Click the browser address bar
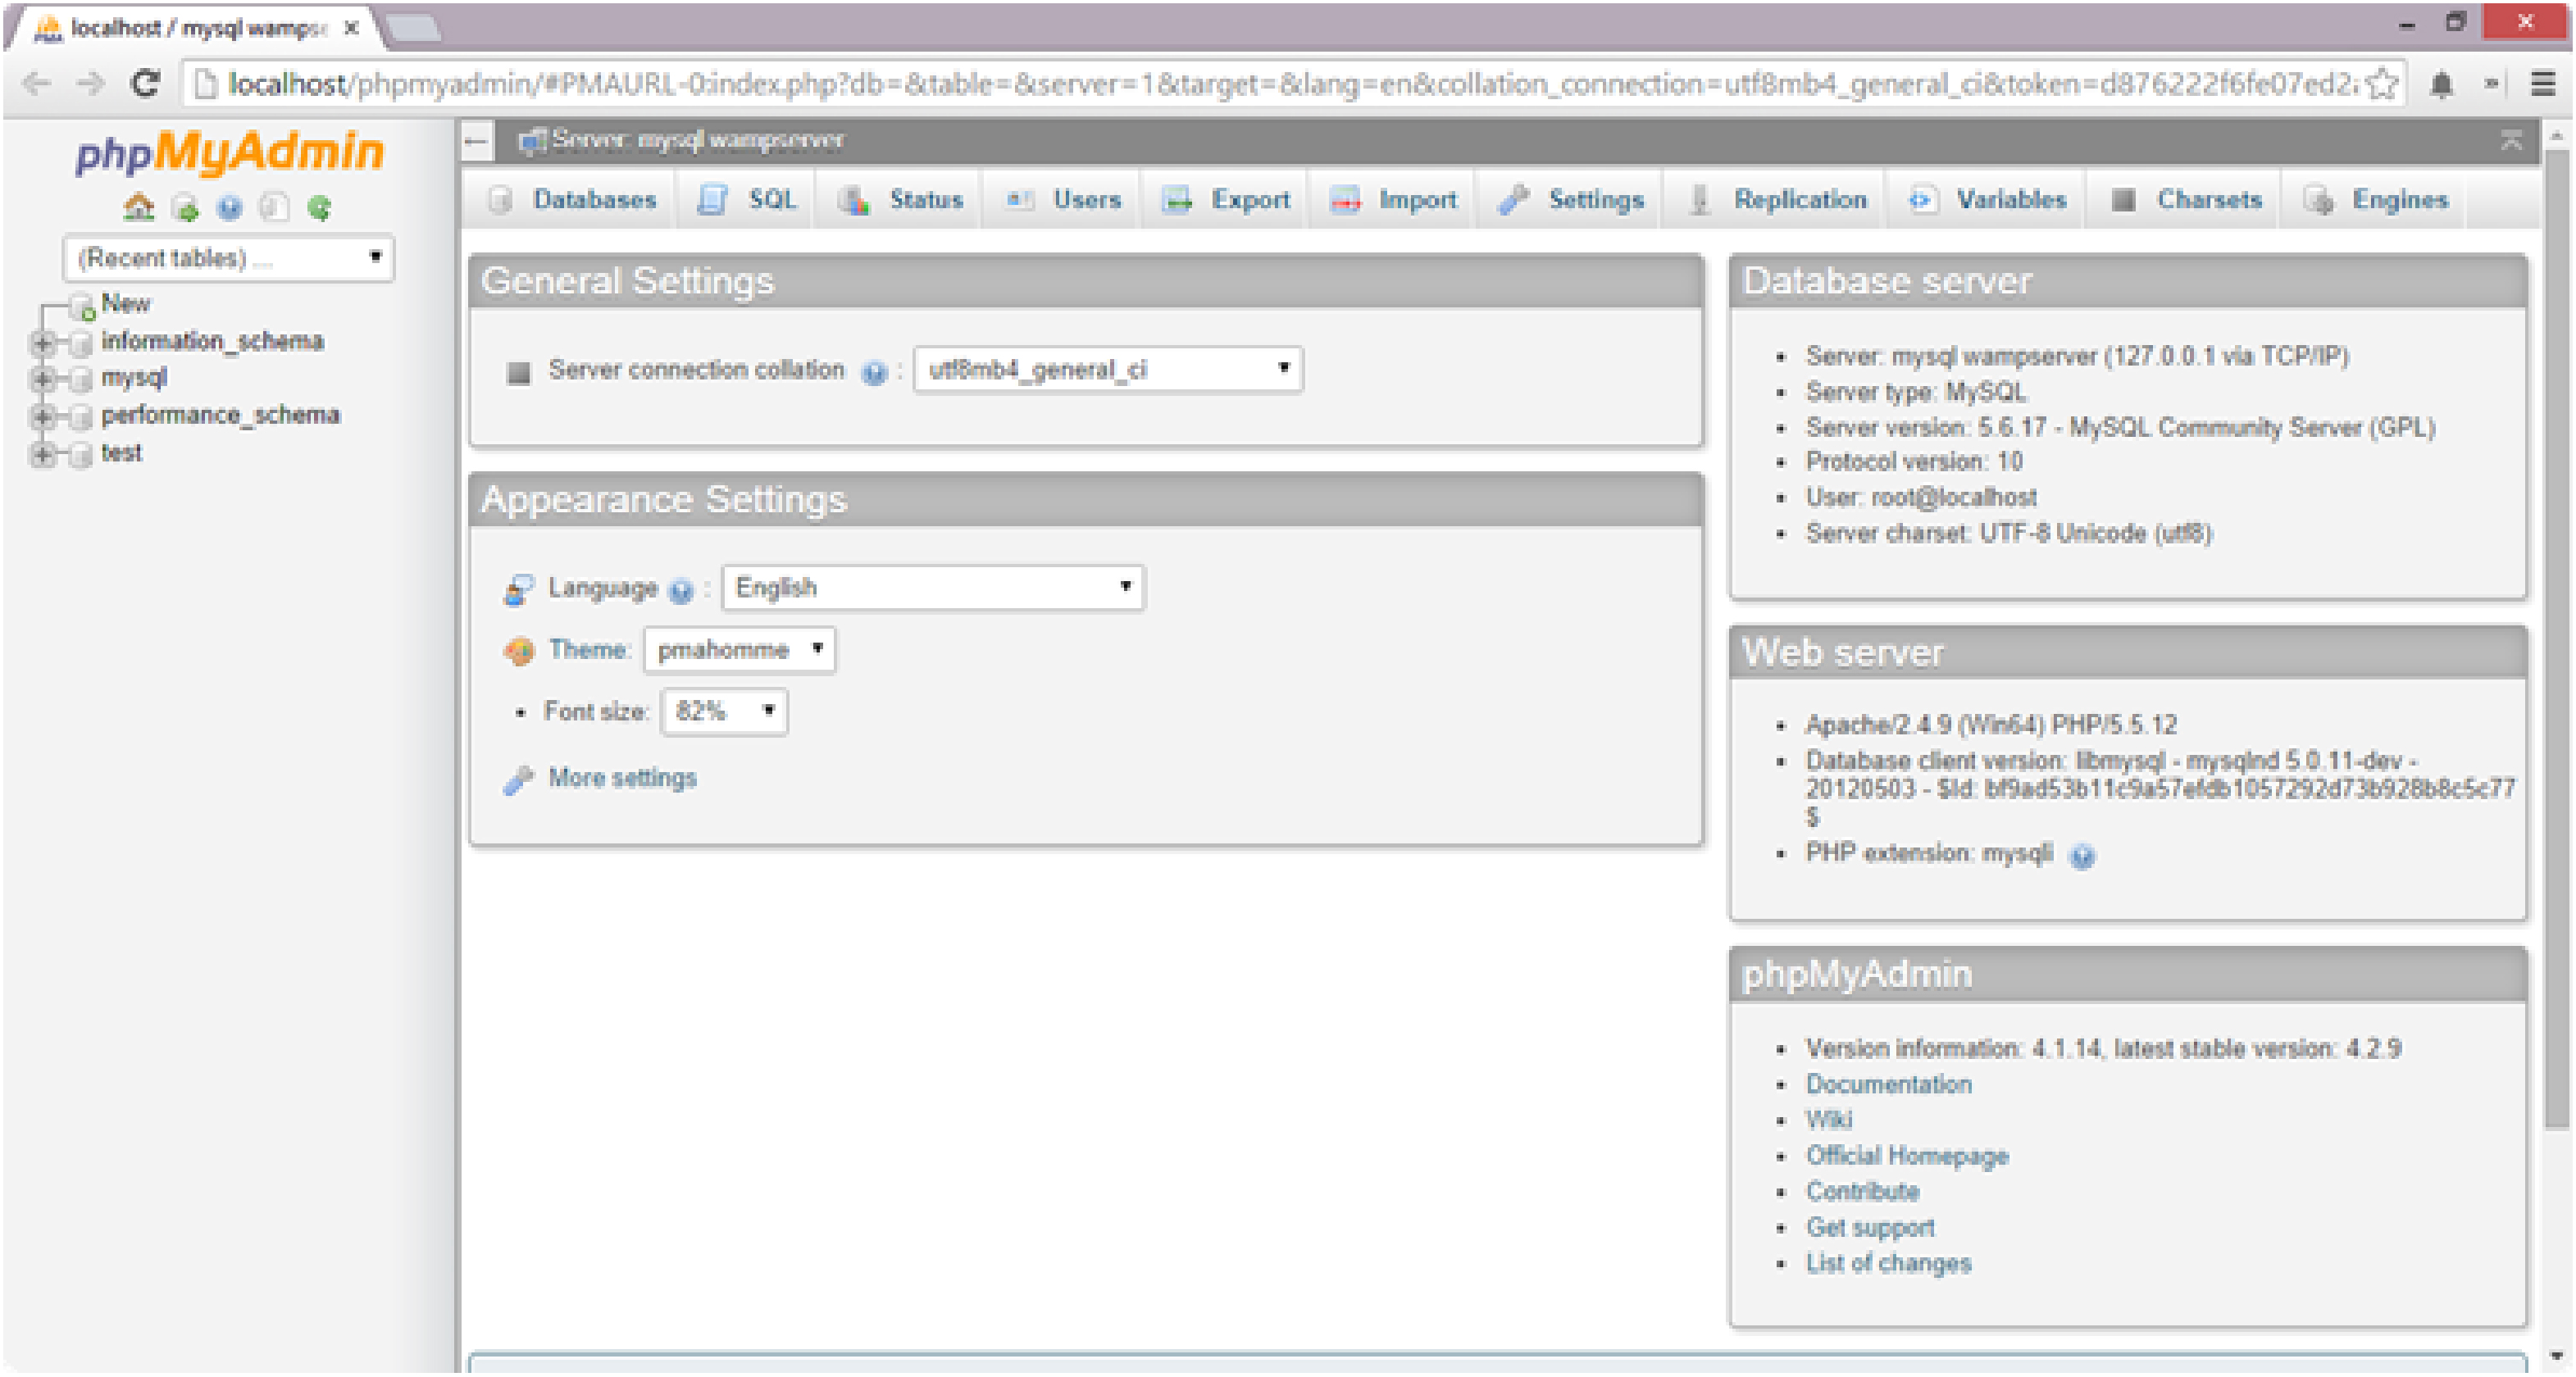This screenshot has width=2576, height=1377. 1290,84
